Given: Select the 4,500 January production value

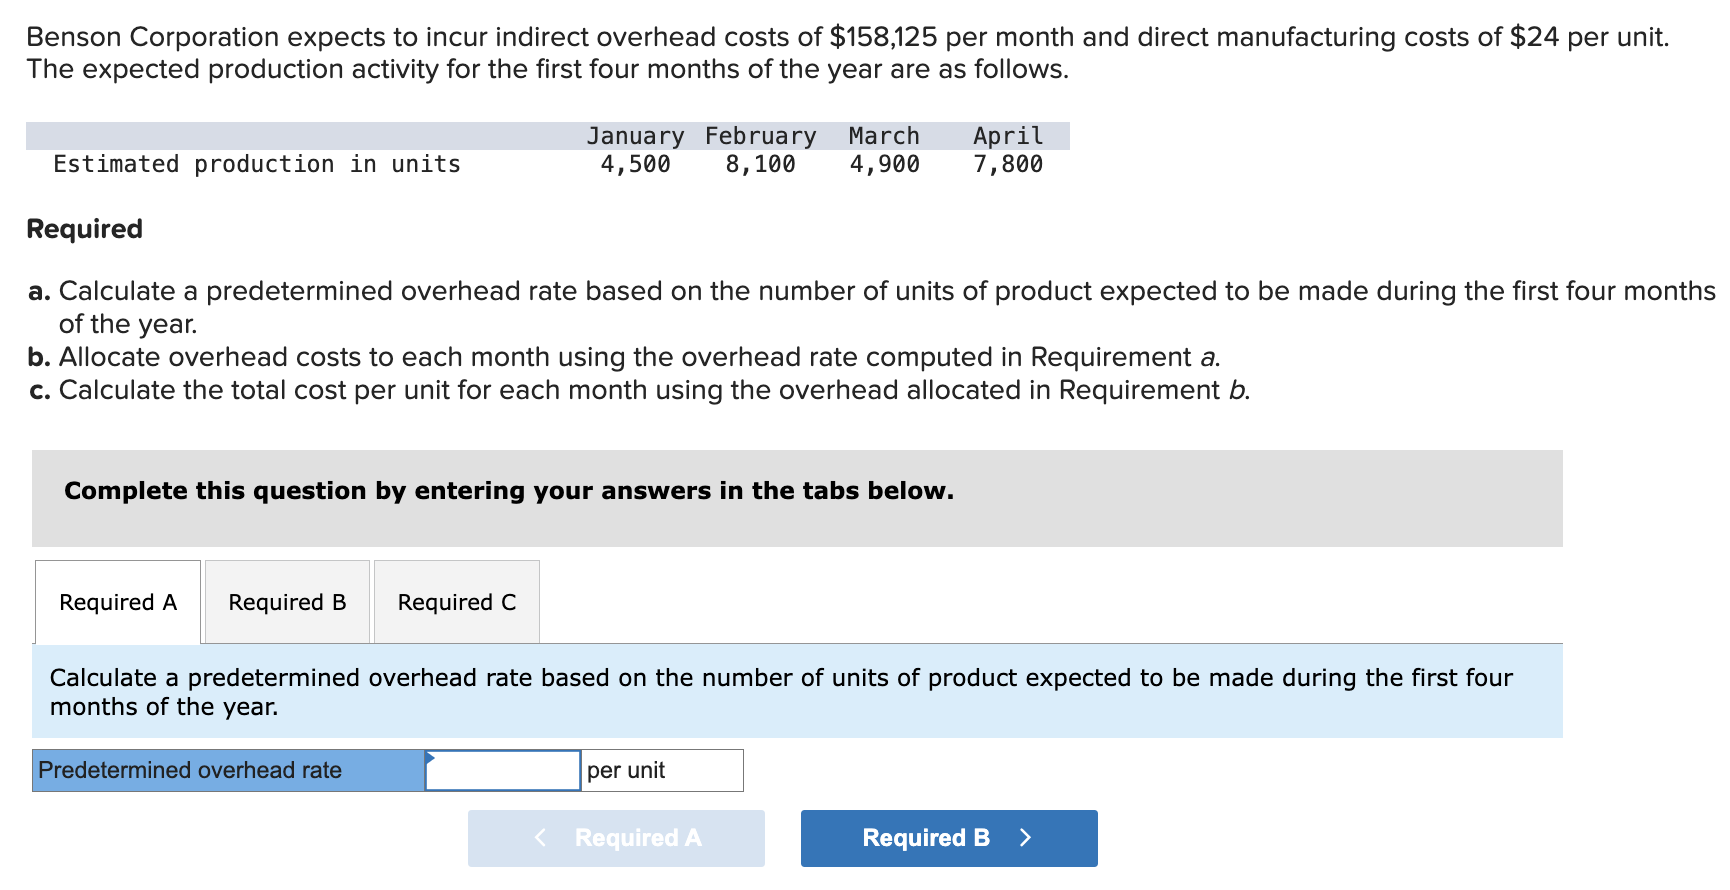Looking at the screenshot, I should coord(635,164).
